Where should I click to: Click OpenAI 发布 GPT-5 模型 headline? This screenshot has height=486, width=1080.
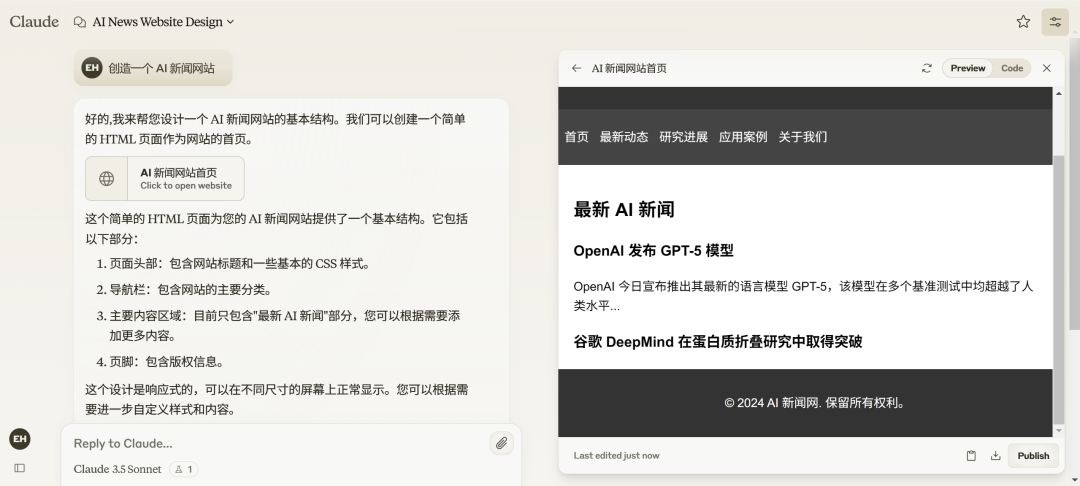coord(654,251)
